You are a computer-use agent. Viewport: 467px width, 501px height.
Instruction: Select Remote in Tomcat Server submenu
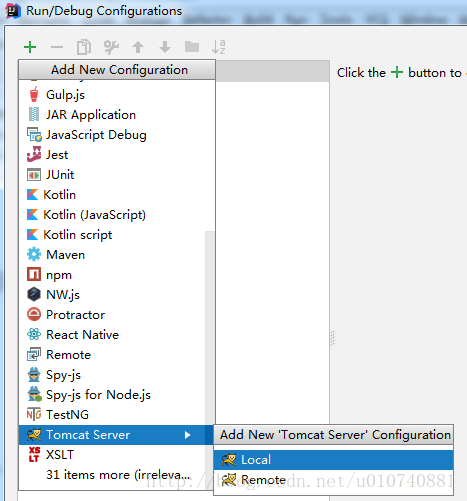click(x=333, y=480)
